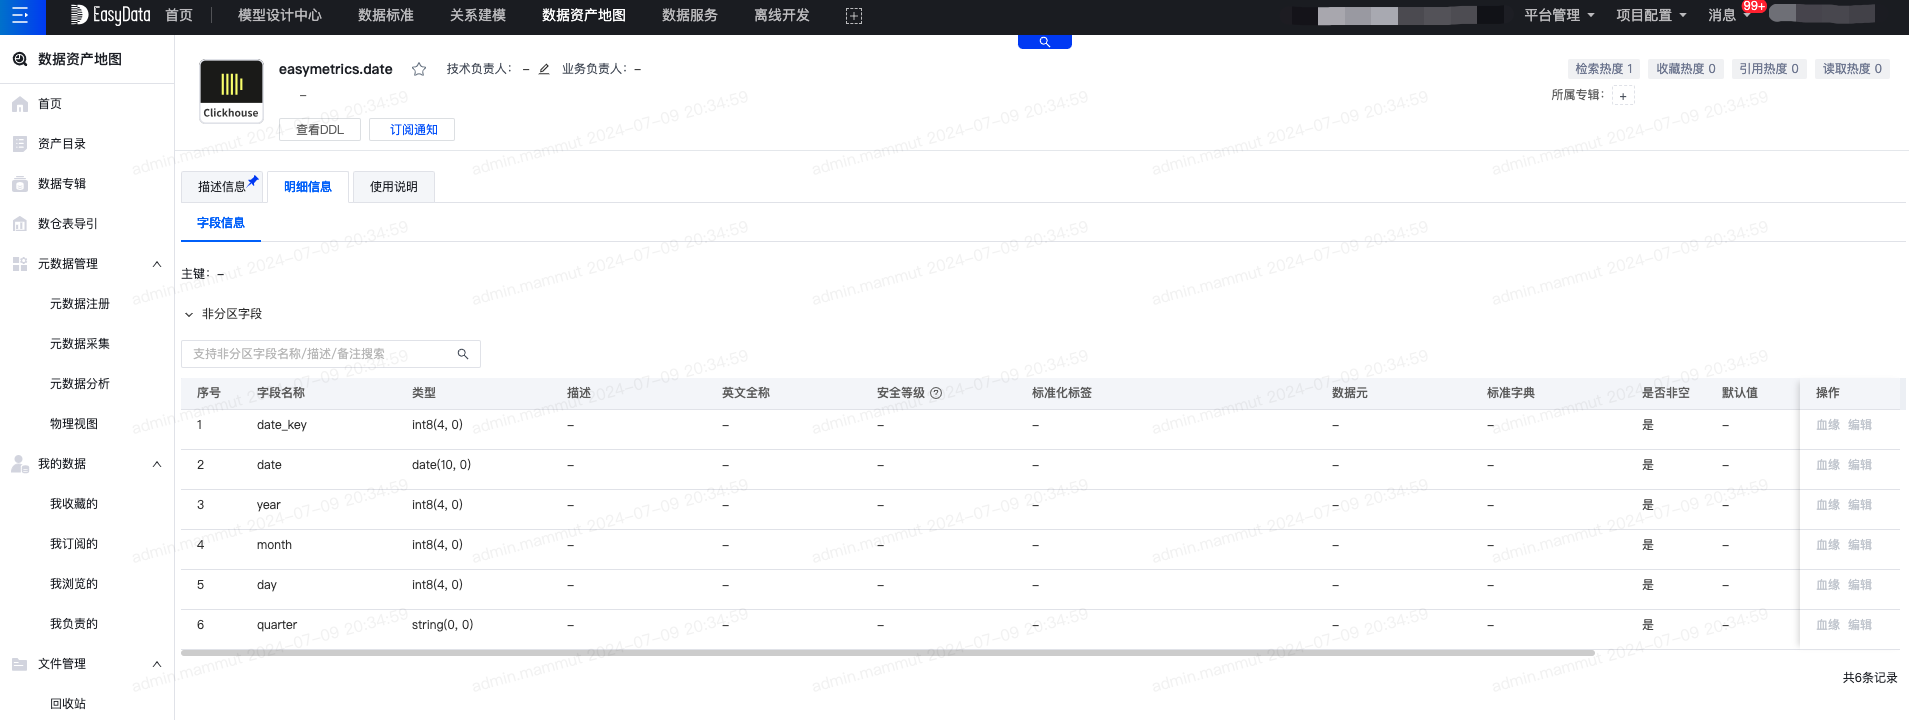Click the 收藏热度 0 tag
The height and width of the screenshot is (720, 1909).
pos(1686,69)
